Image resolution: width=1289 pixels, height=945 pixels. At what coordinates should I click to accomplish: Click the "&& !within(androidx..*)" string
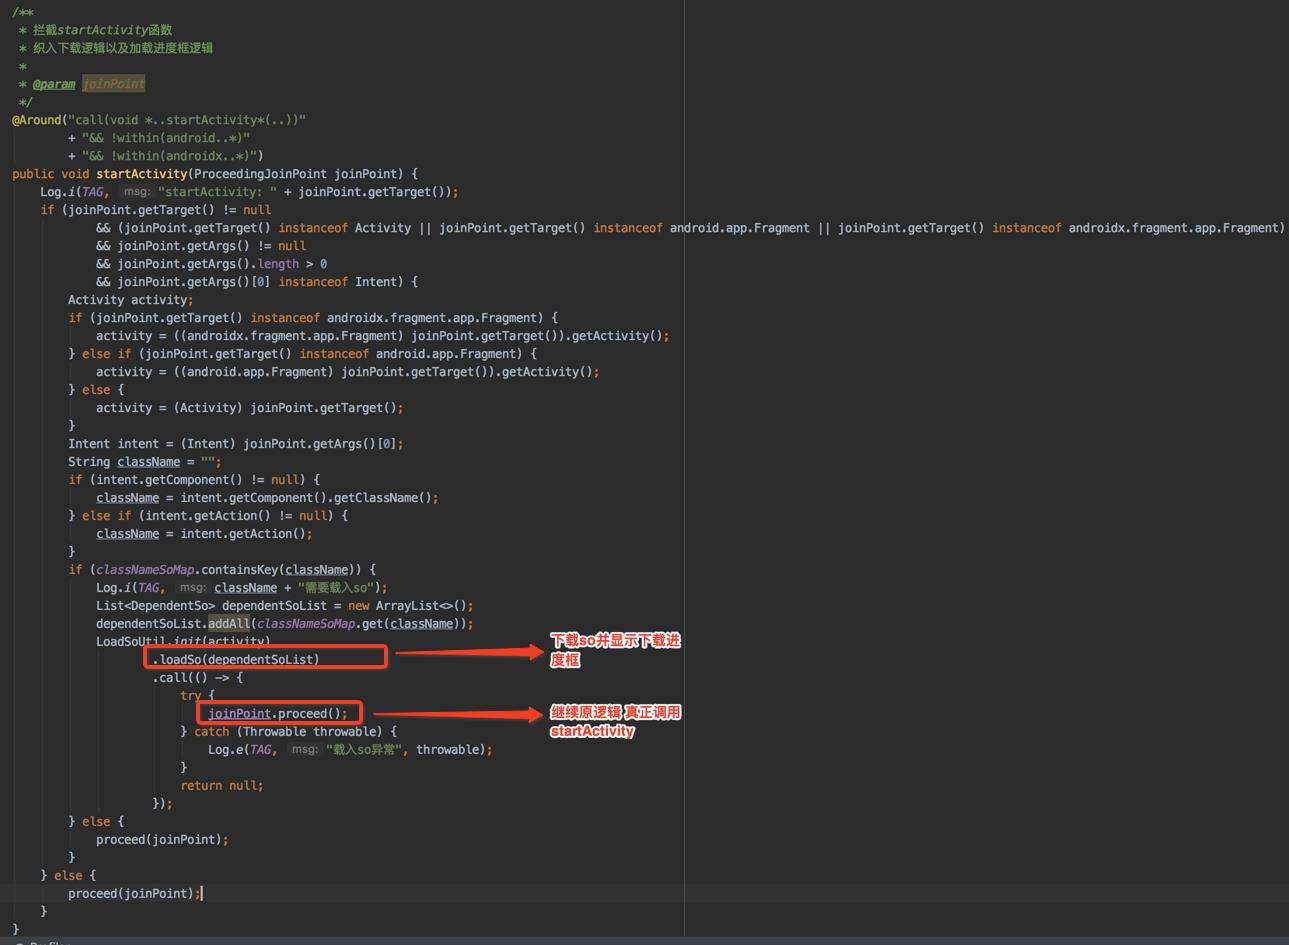point(170,156)
